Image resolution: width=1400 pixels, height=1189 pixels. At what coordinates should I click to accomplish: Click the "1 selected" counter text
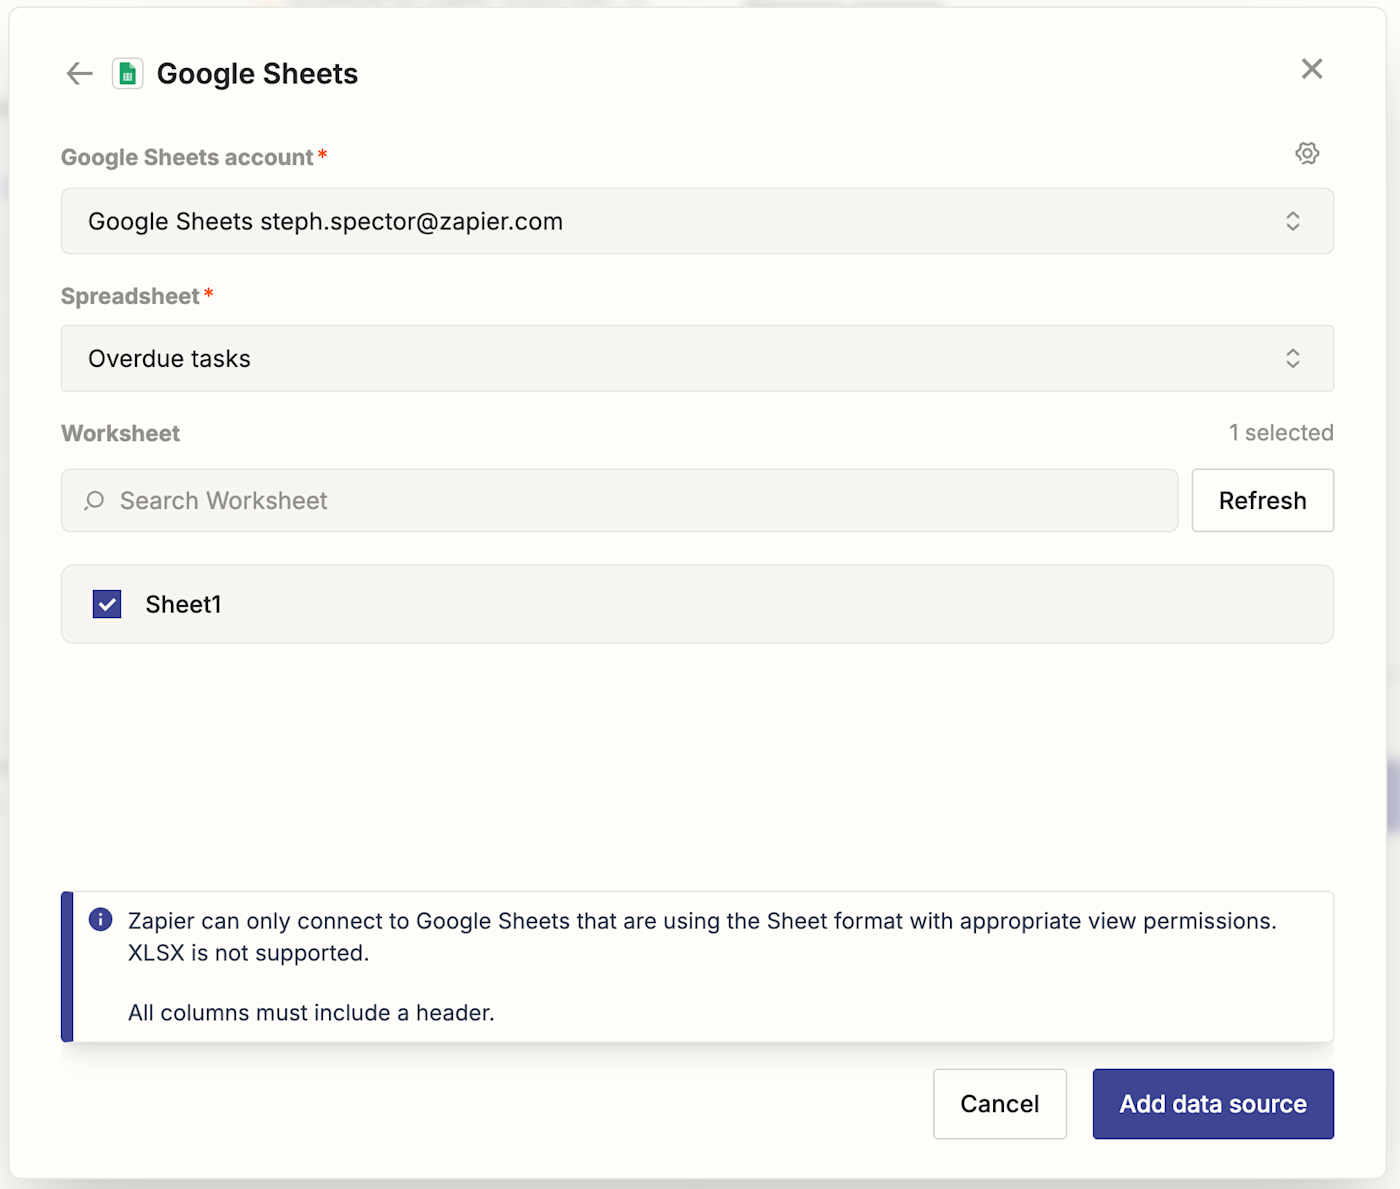1281,433
